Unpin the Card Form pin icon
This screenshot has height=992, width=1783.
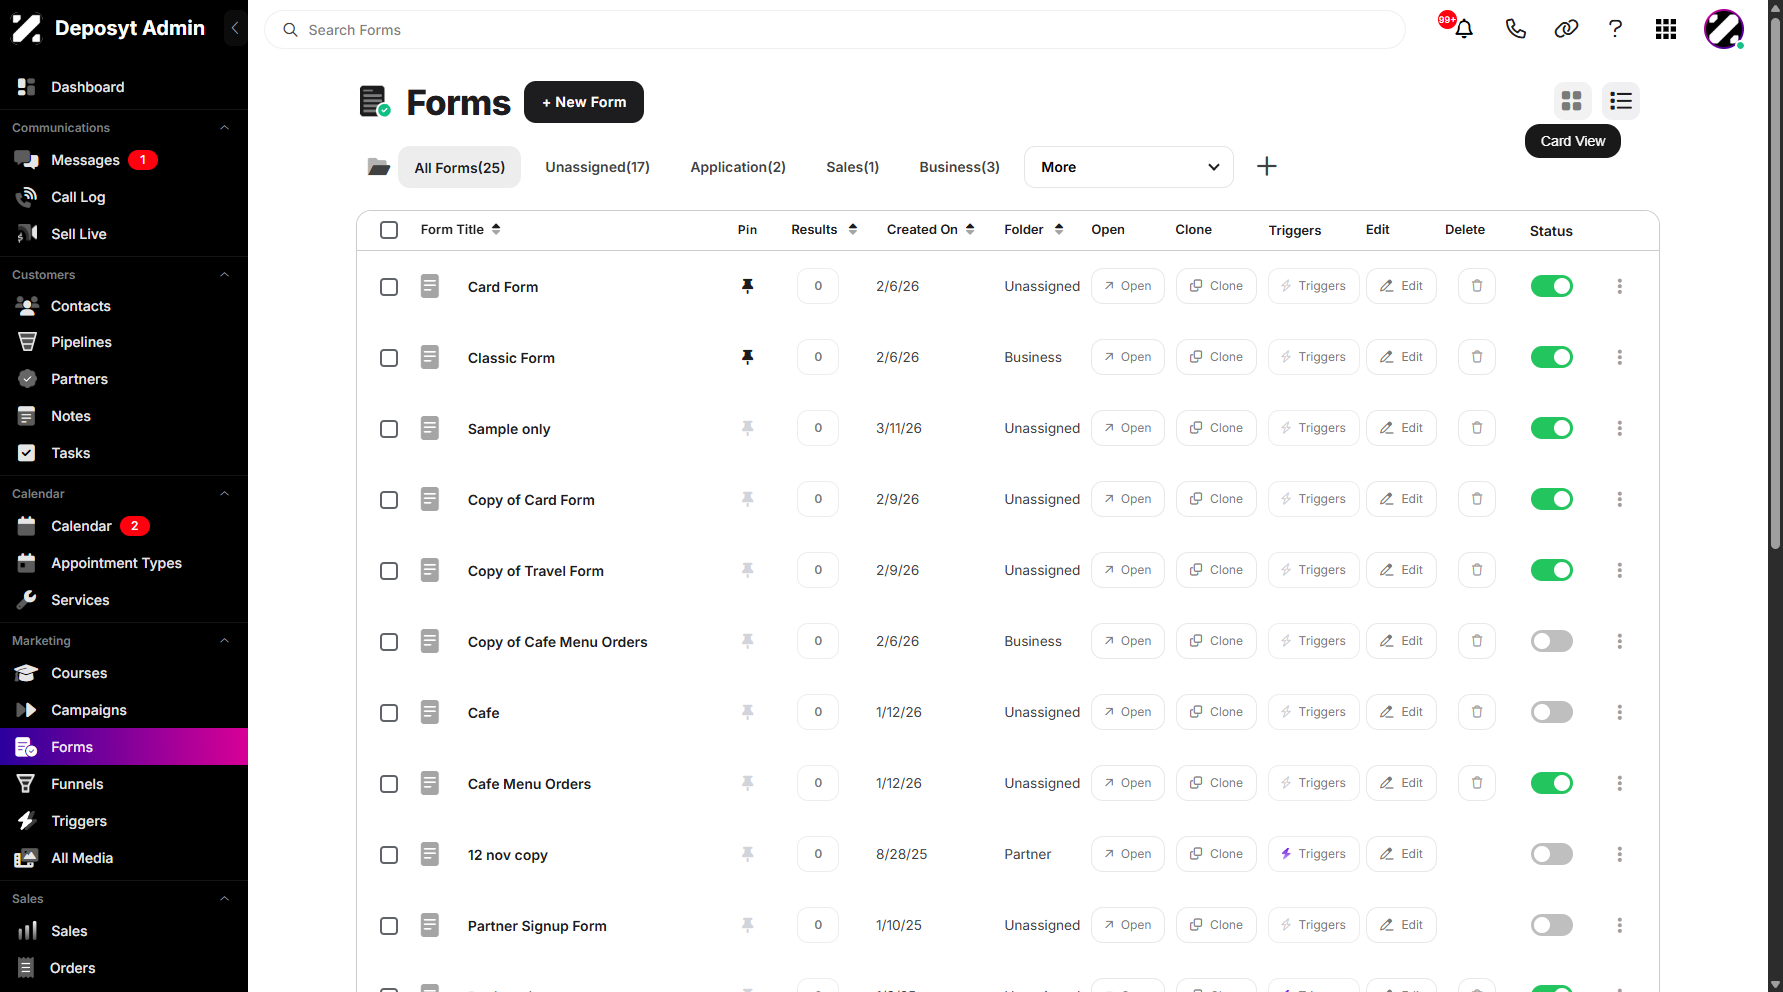point(747,286)
